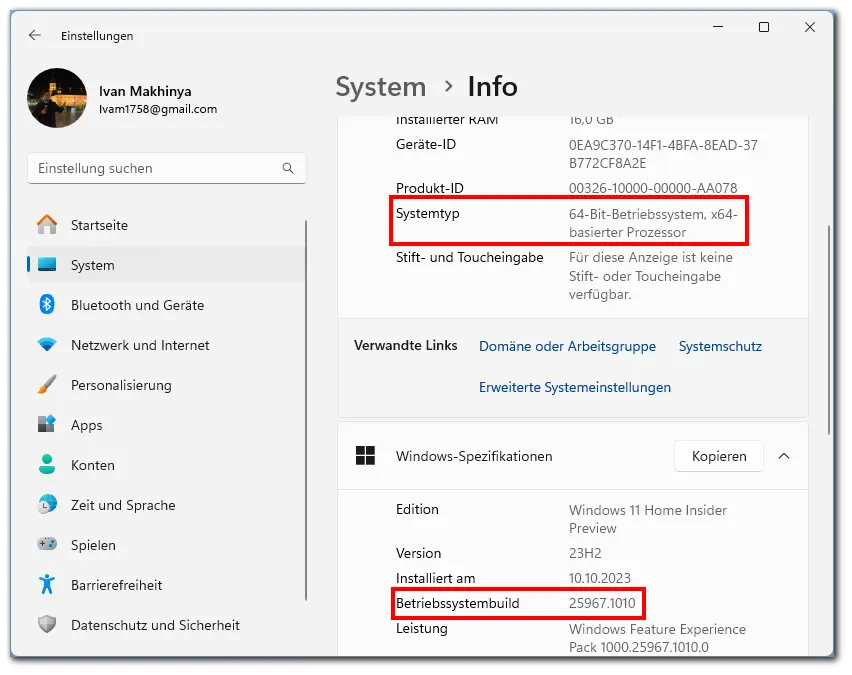The width and height of the screenshot is (852, 675).
Task: Click the Spielen gamepad icon
Action: click(47, 543)
